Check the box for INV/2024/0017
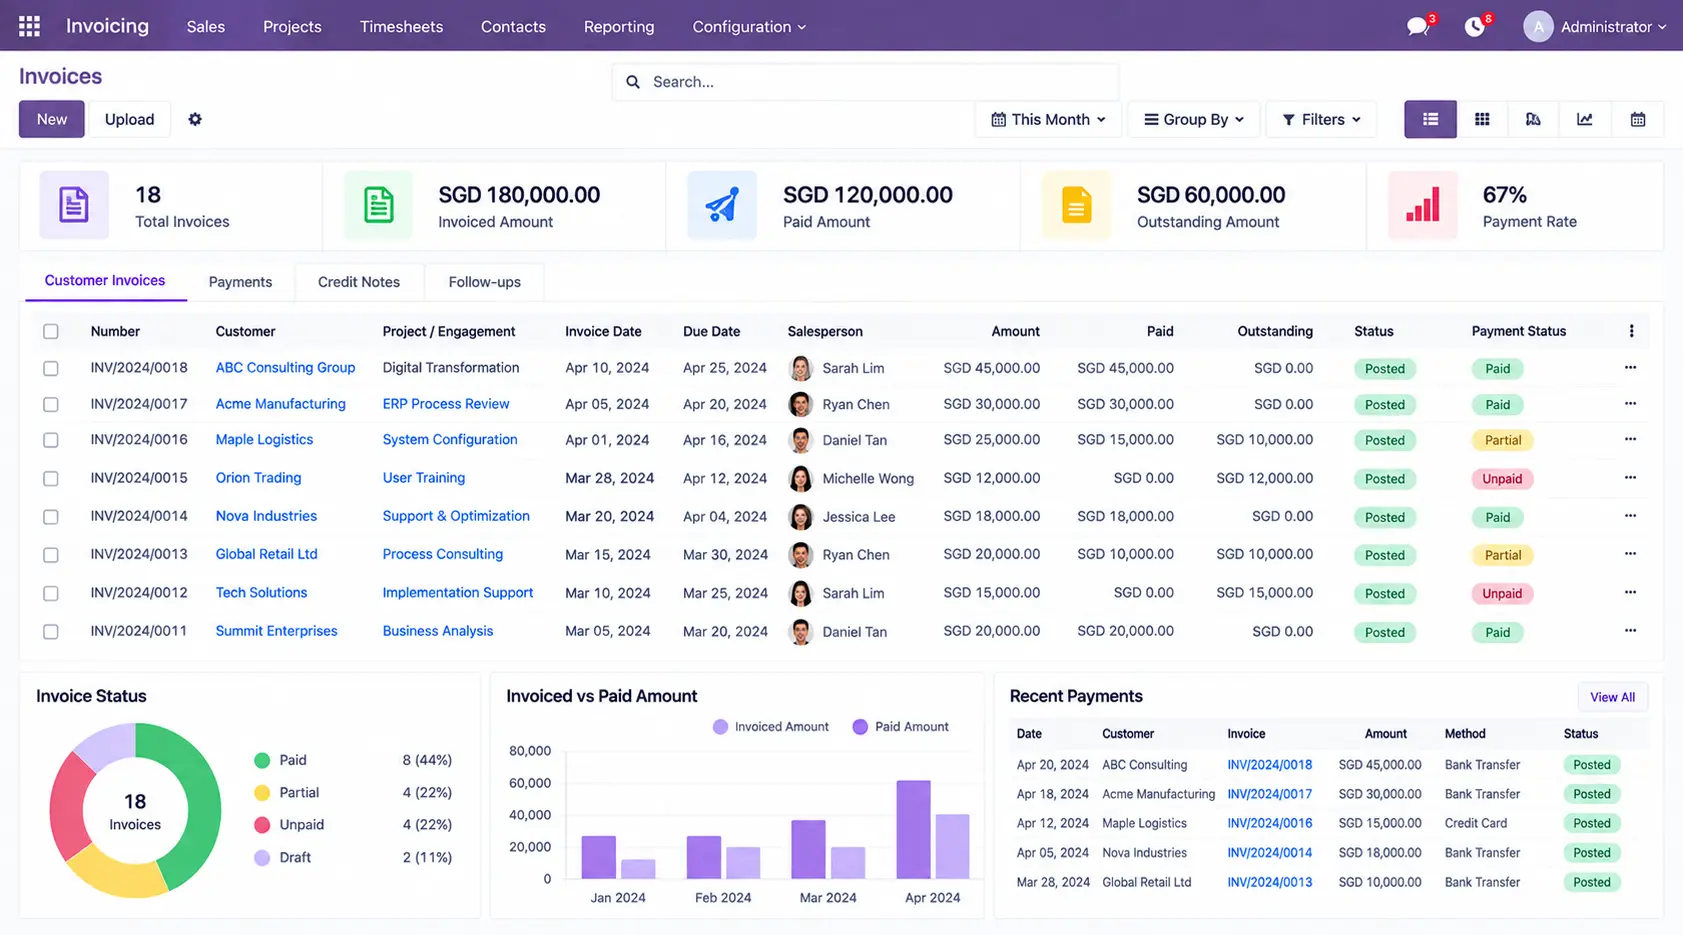This screenshot has width=1683, height=935. coord(51,404)
